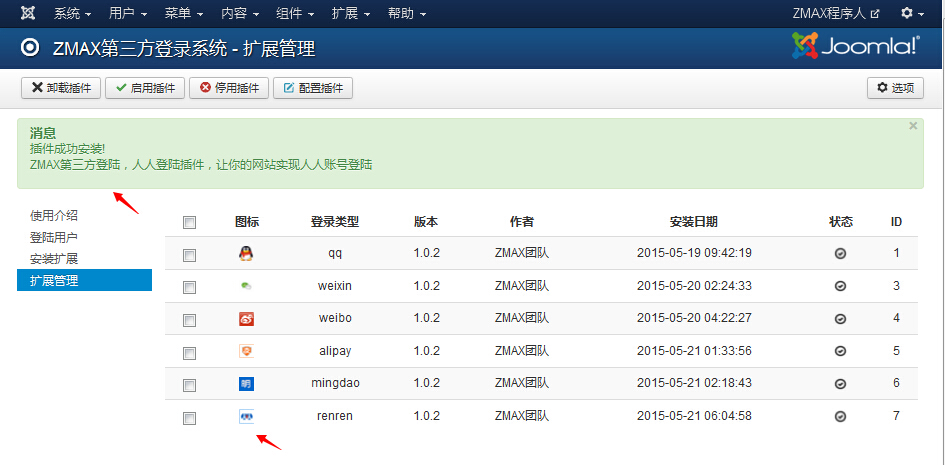Click date 2015-05-21 06:04:58

coord(694,416)
